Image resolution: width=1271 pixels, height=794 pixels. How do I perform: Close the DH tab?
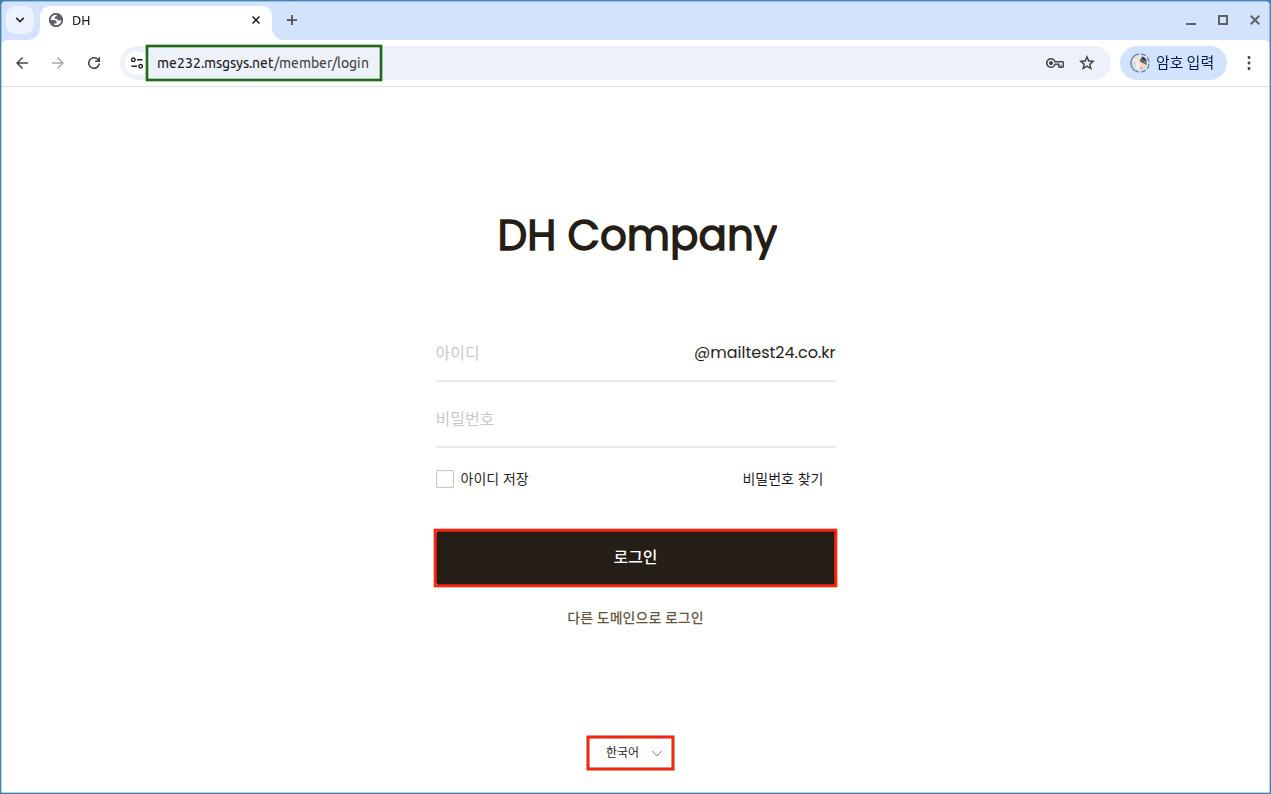coord(256,20)
